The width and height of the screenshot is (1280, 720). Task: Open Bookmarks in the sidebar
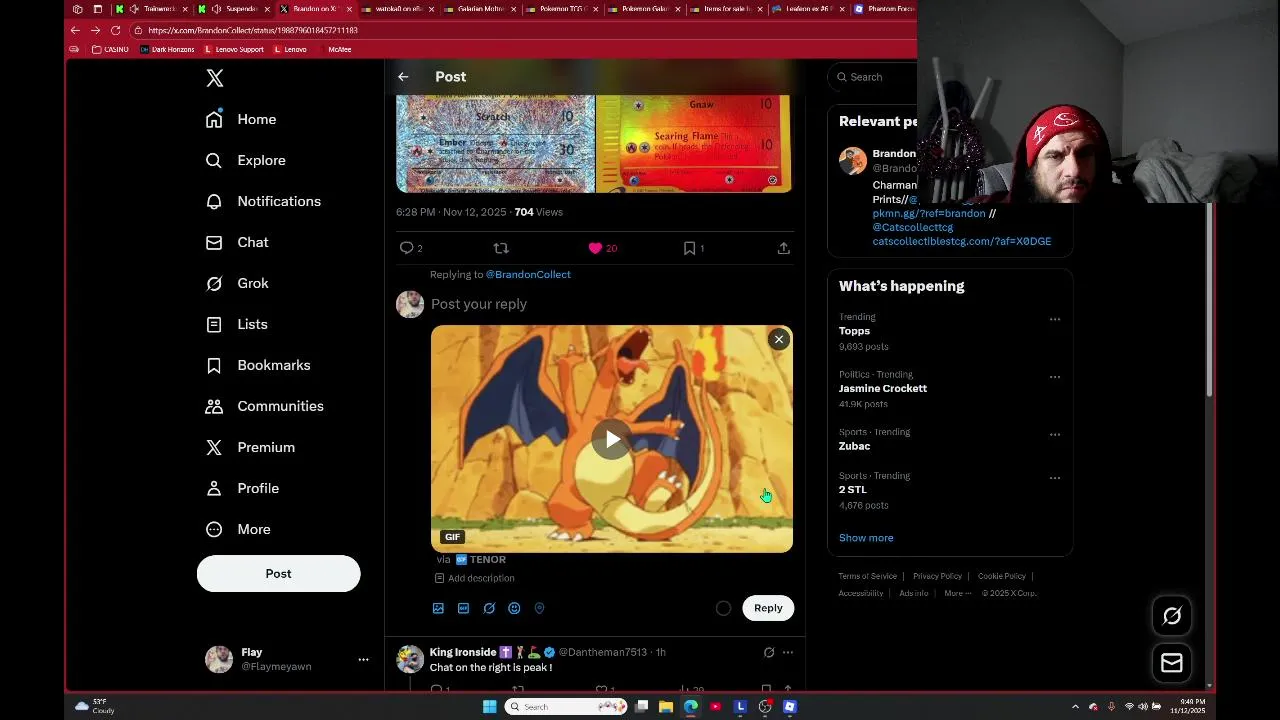click(x=258, y=365)
